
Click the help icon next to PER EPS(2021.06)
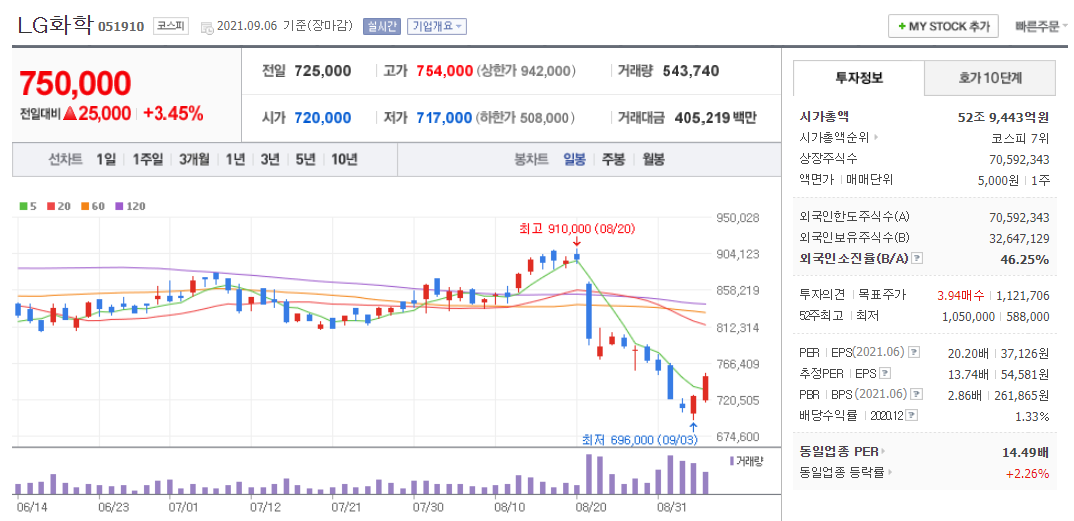click(x=914, y=353)
